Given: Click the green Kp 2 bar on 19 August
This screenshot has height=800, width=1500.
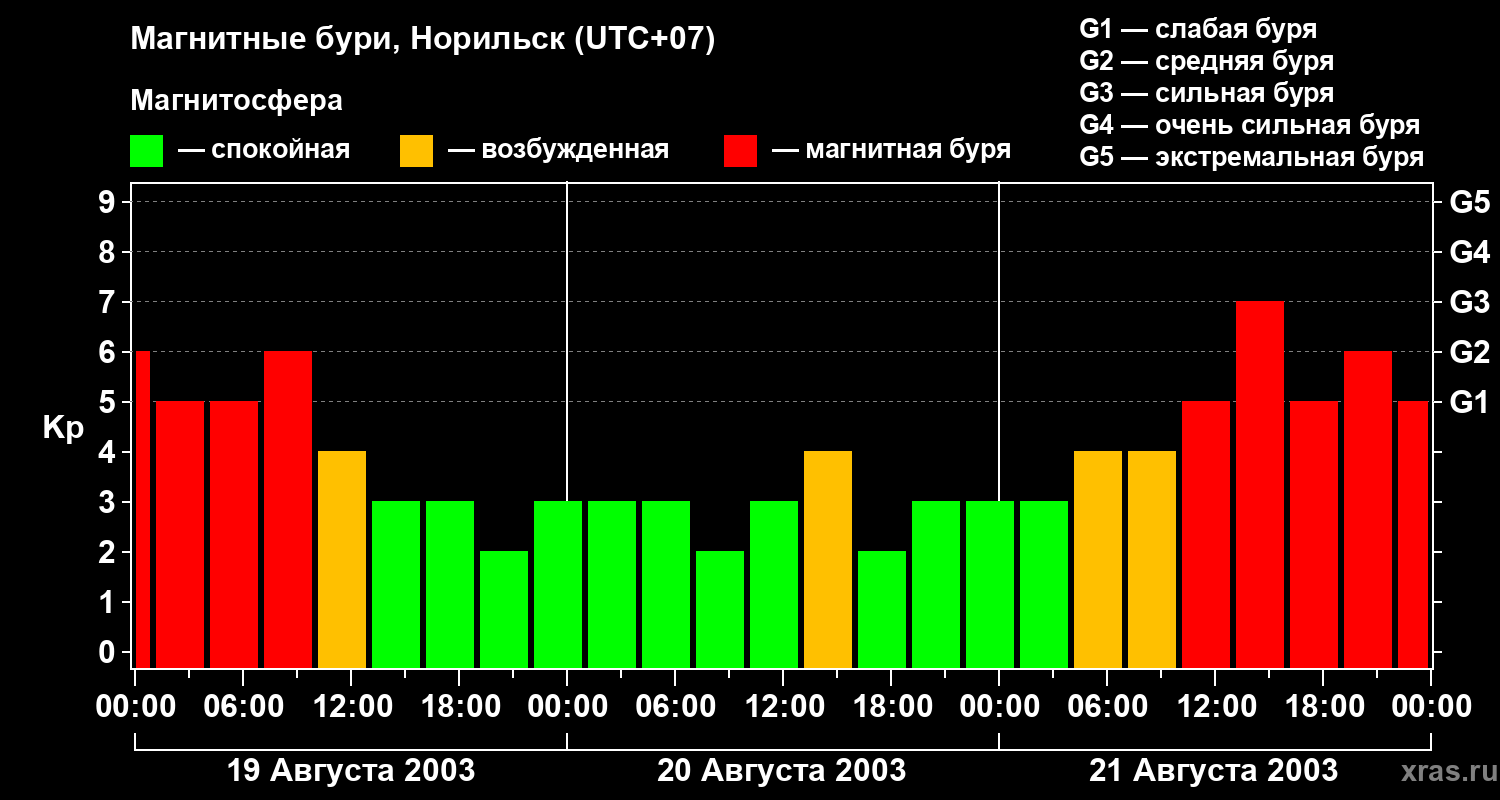Looking at the screenshot, I should (x=504, y=609).
